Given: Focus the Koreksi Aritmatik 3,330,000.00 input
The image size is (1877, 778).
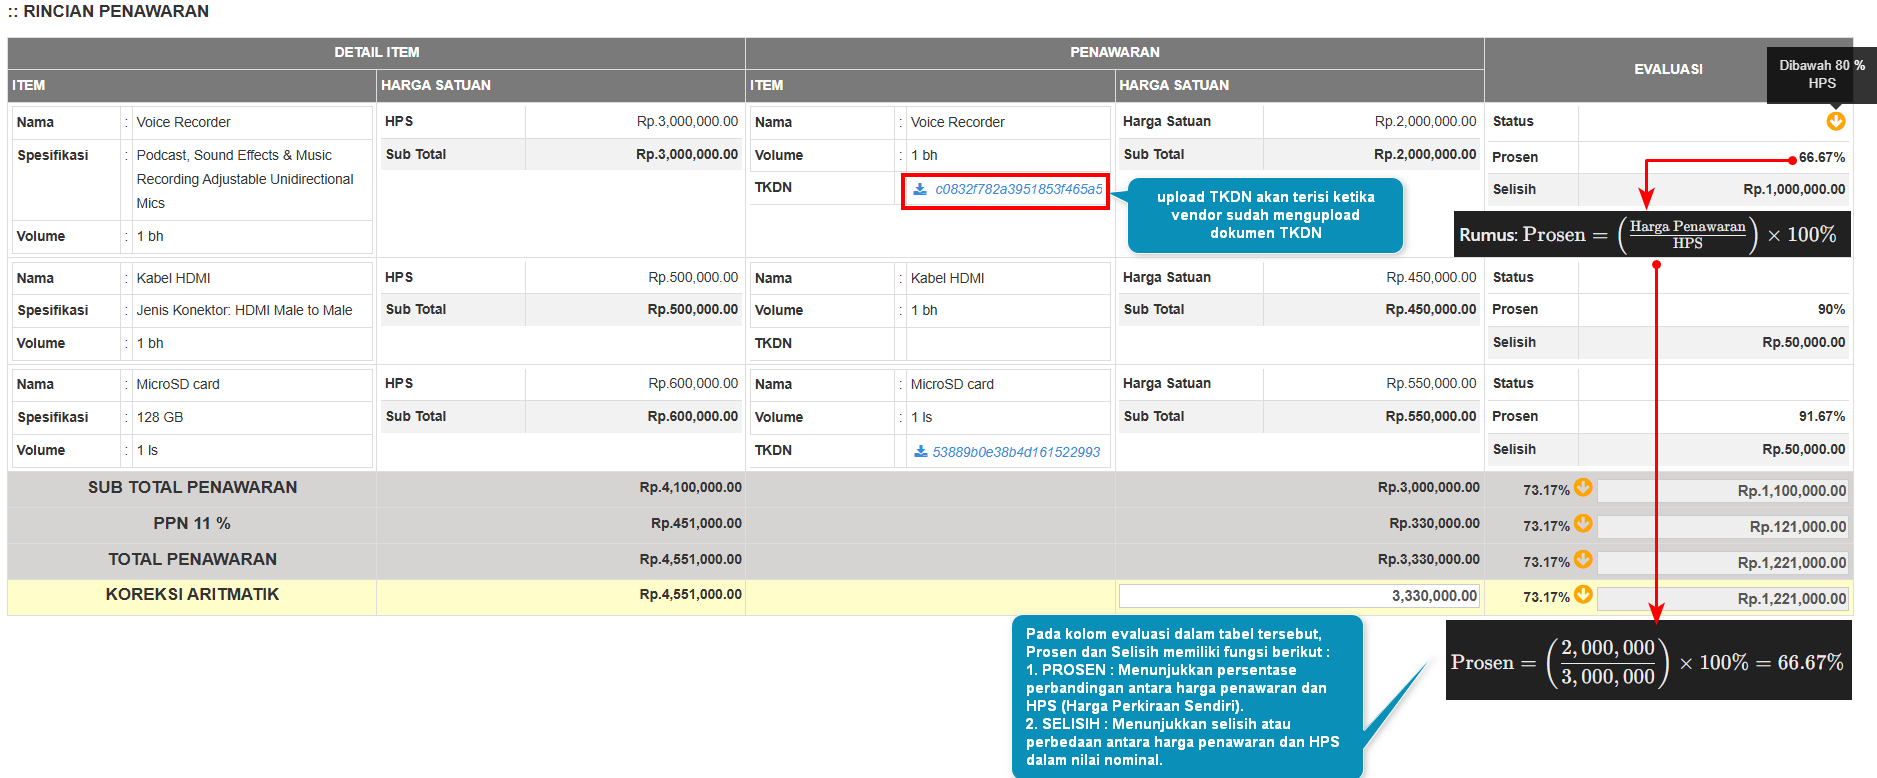Looking at the screenshot, I should (x=1298, y=596).
